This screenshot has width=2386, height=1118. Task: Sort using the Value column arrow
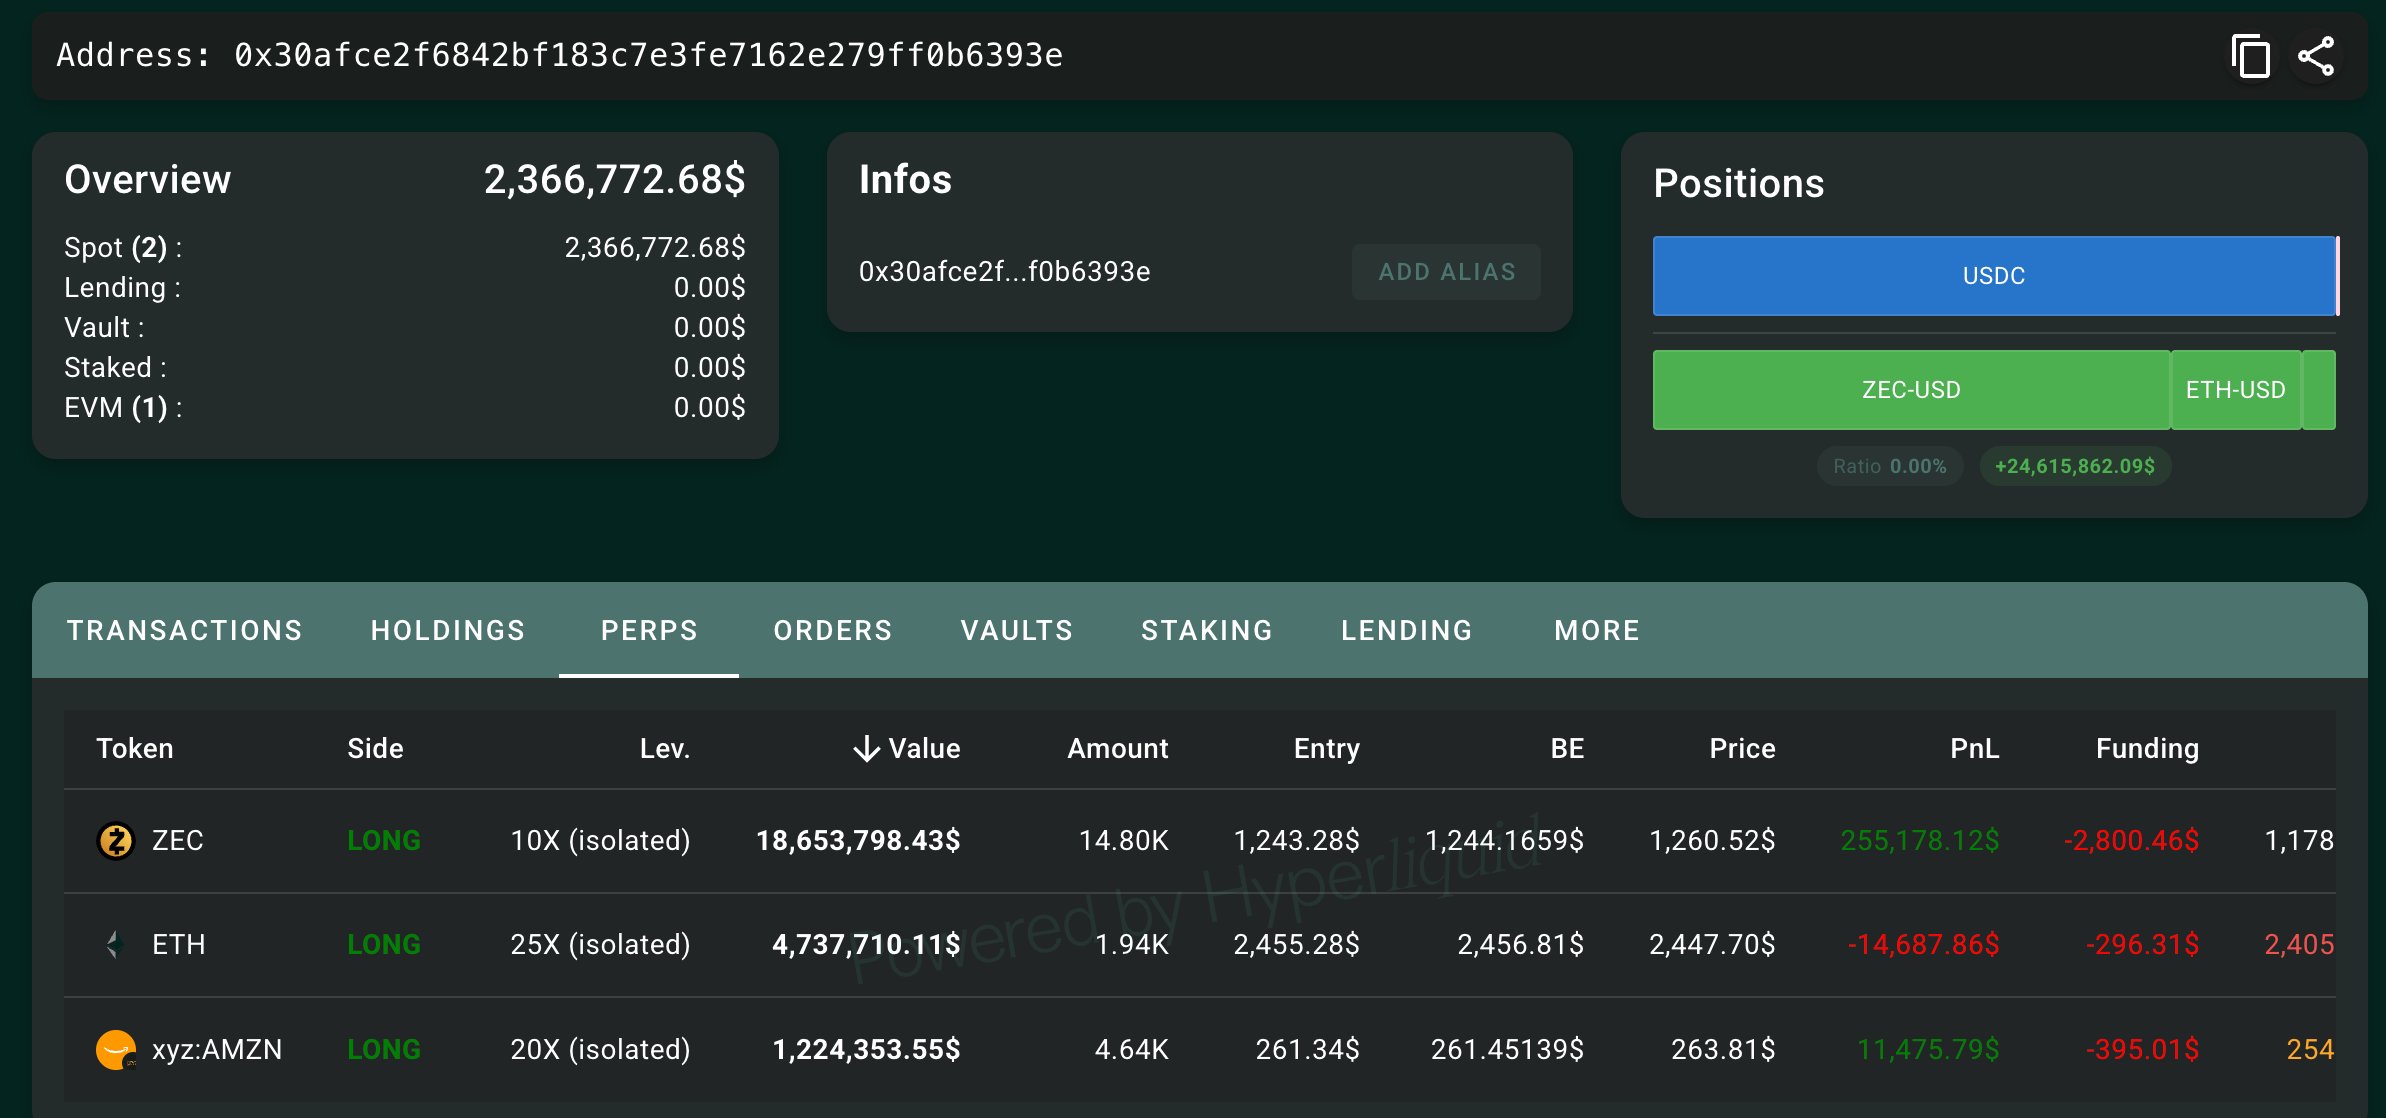pyautogui.click(x=866, y=749)
